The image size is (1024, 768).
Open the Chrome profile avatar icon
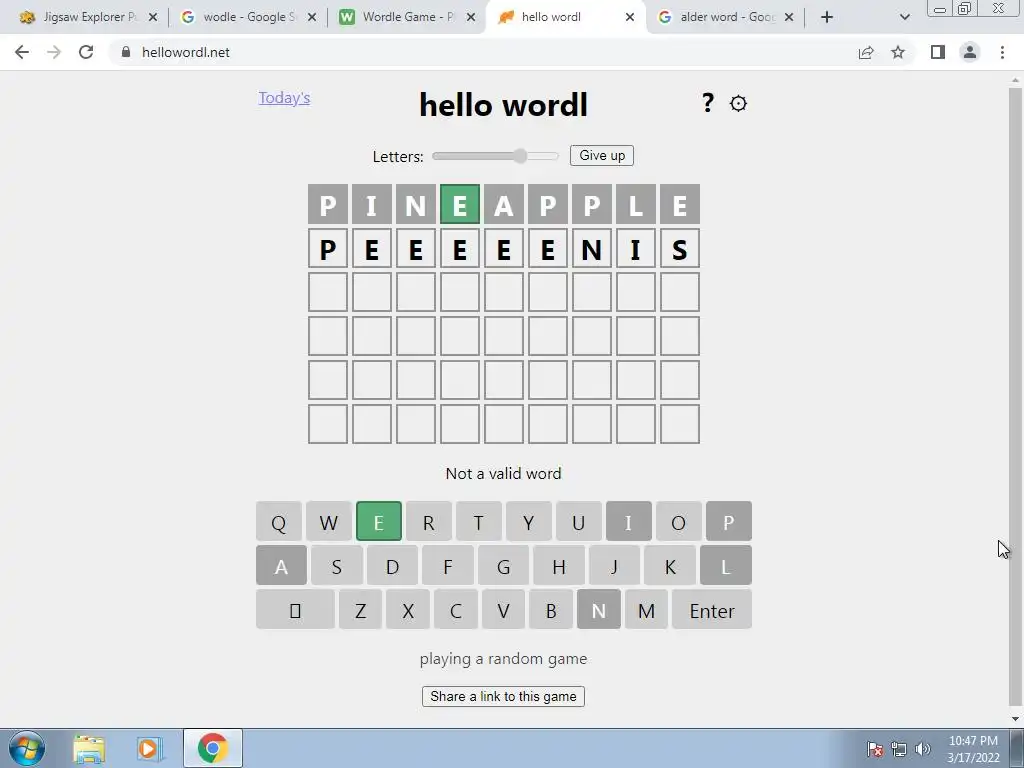click(970, 52)
